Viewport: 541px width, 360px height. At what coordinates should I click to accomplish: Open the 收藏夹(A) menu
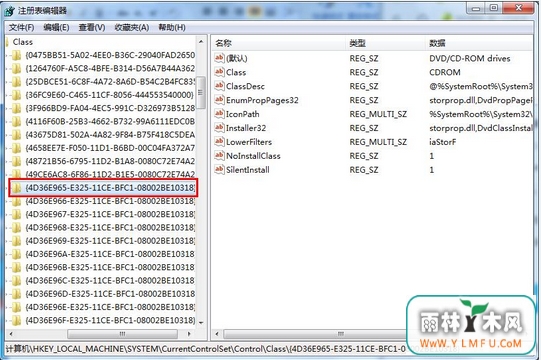click(132, 27)
